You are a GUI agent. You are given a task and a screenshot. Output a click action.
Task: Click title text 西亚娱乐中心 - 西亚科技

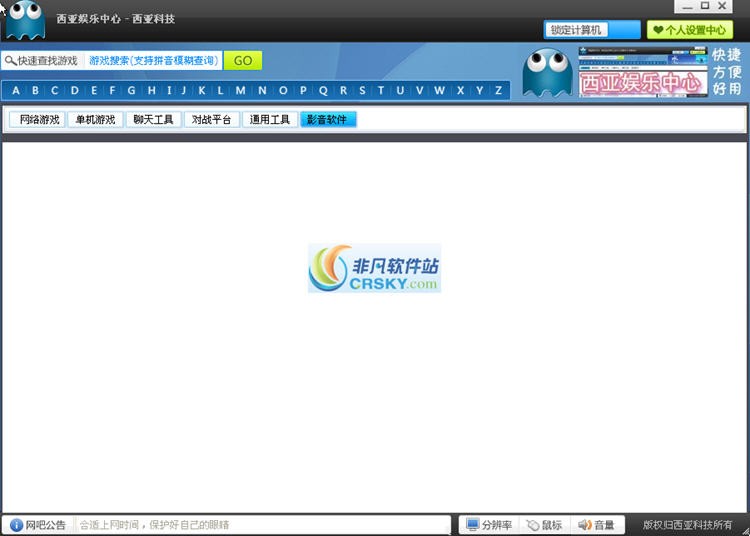tap(116, 19)
